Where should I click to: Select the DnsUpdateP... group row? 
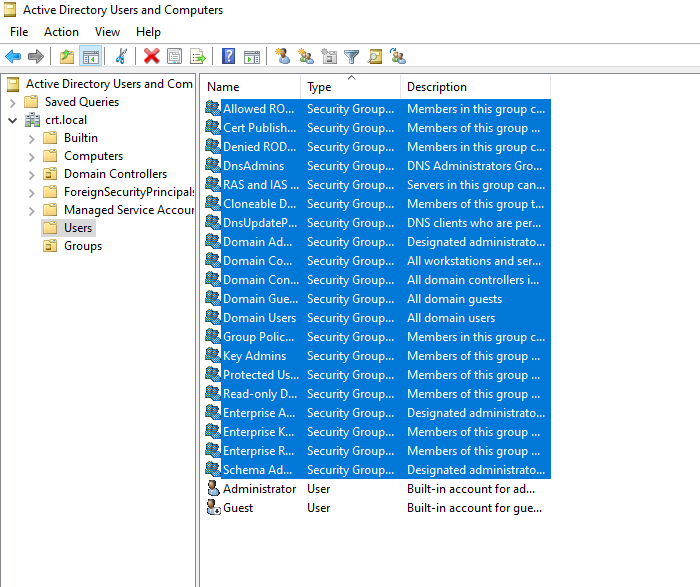378,222
